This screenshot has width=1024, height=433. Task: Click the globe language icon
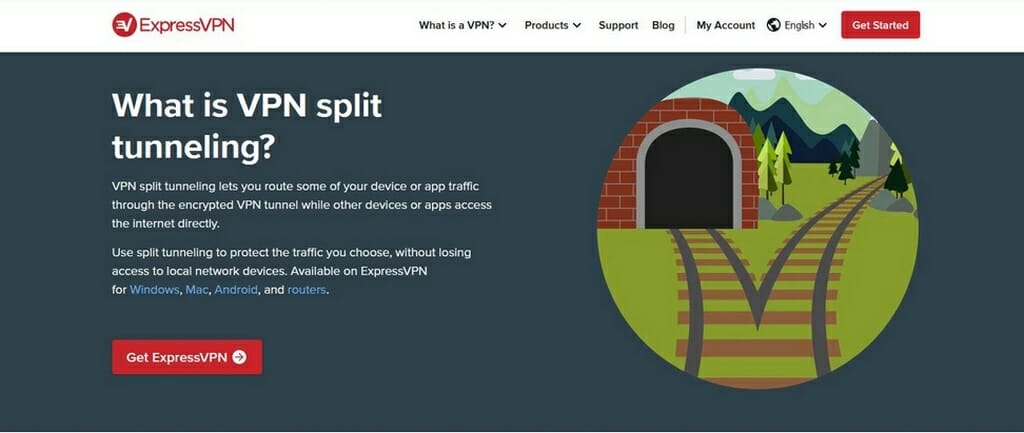pyautogui.click(x=774, y=25)
